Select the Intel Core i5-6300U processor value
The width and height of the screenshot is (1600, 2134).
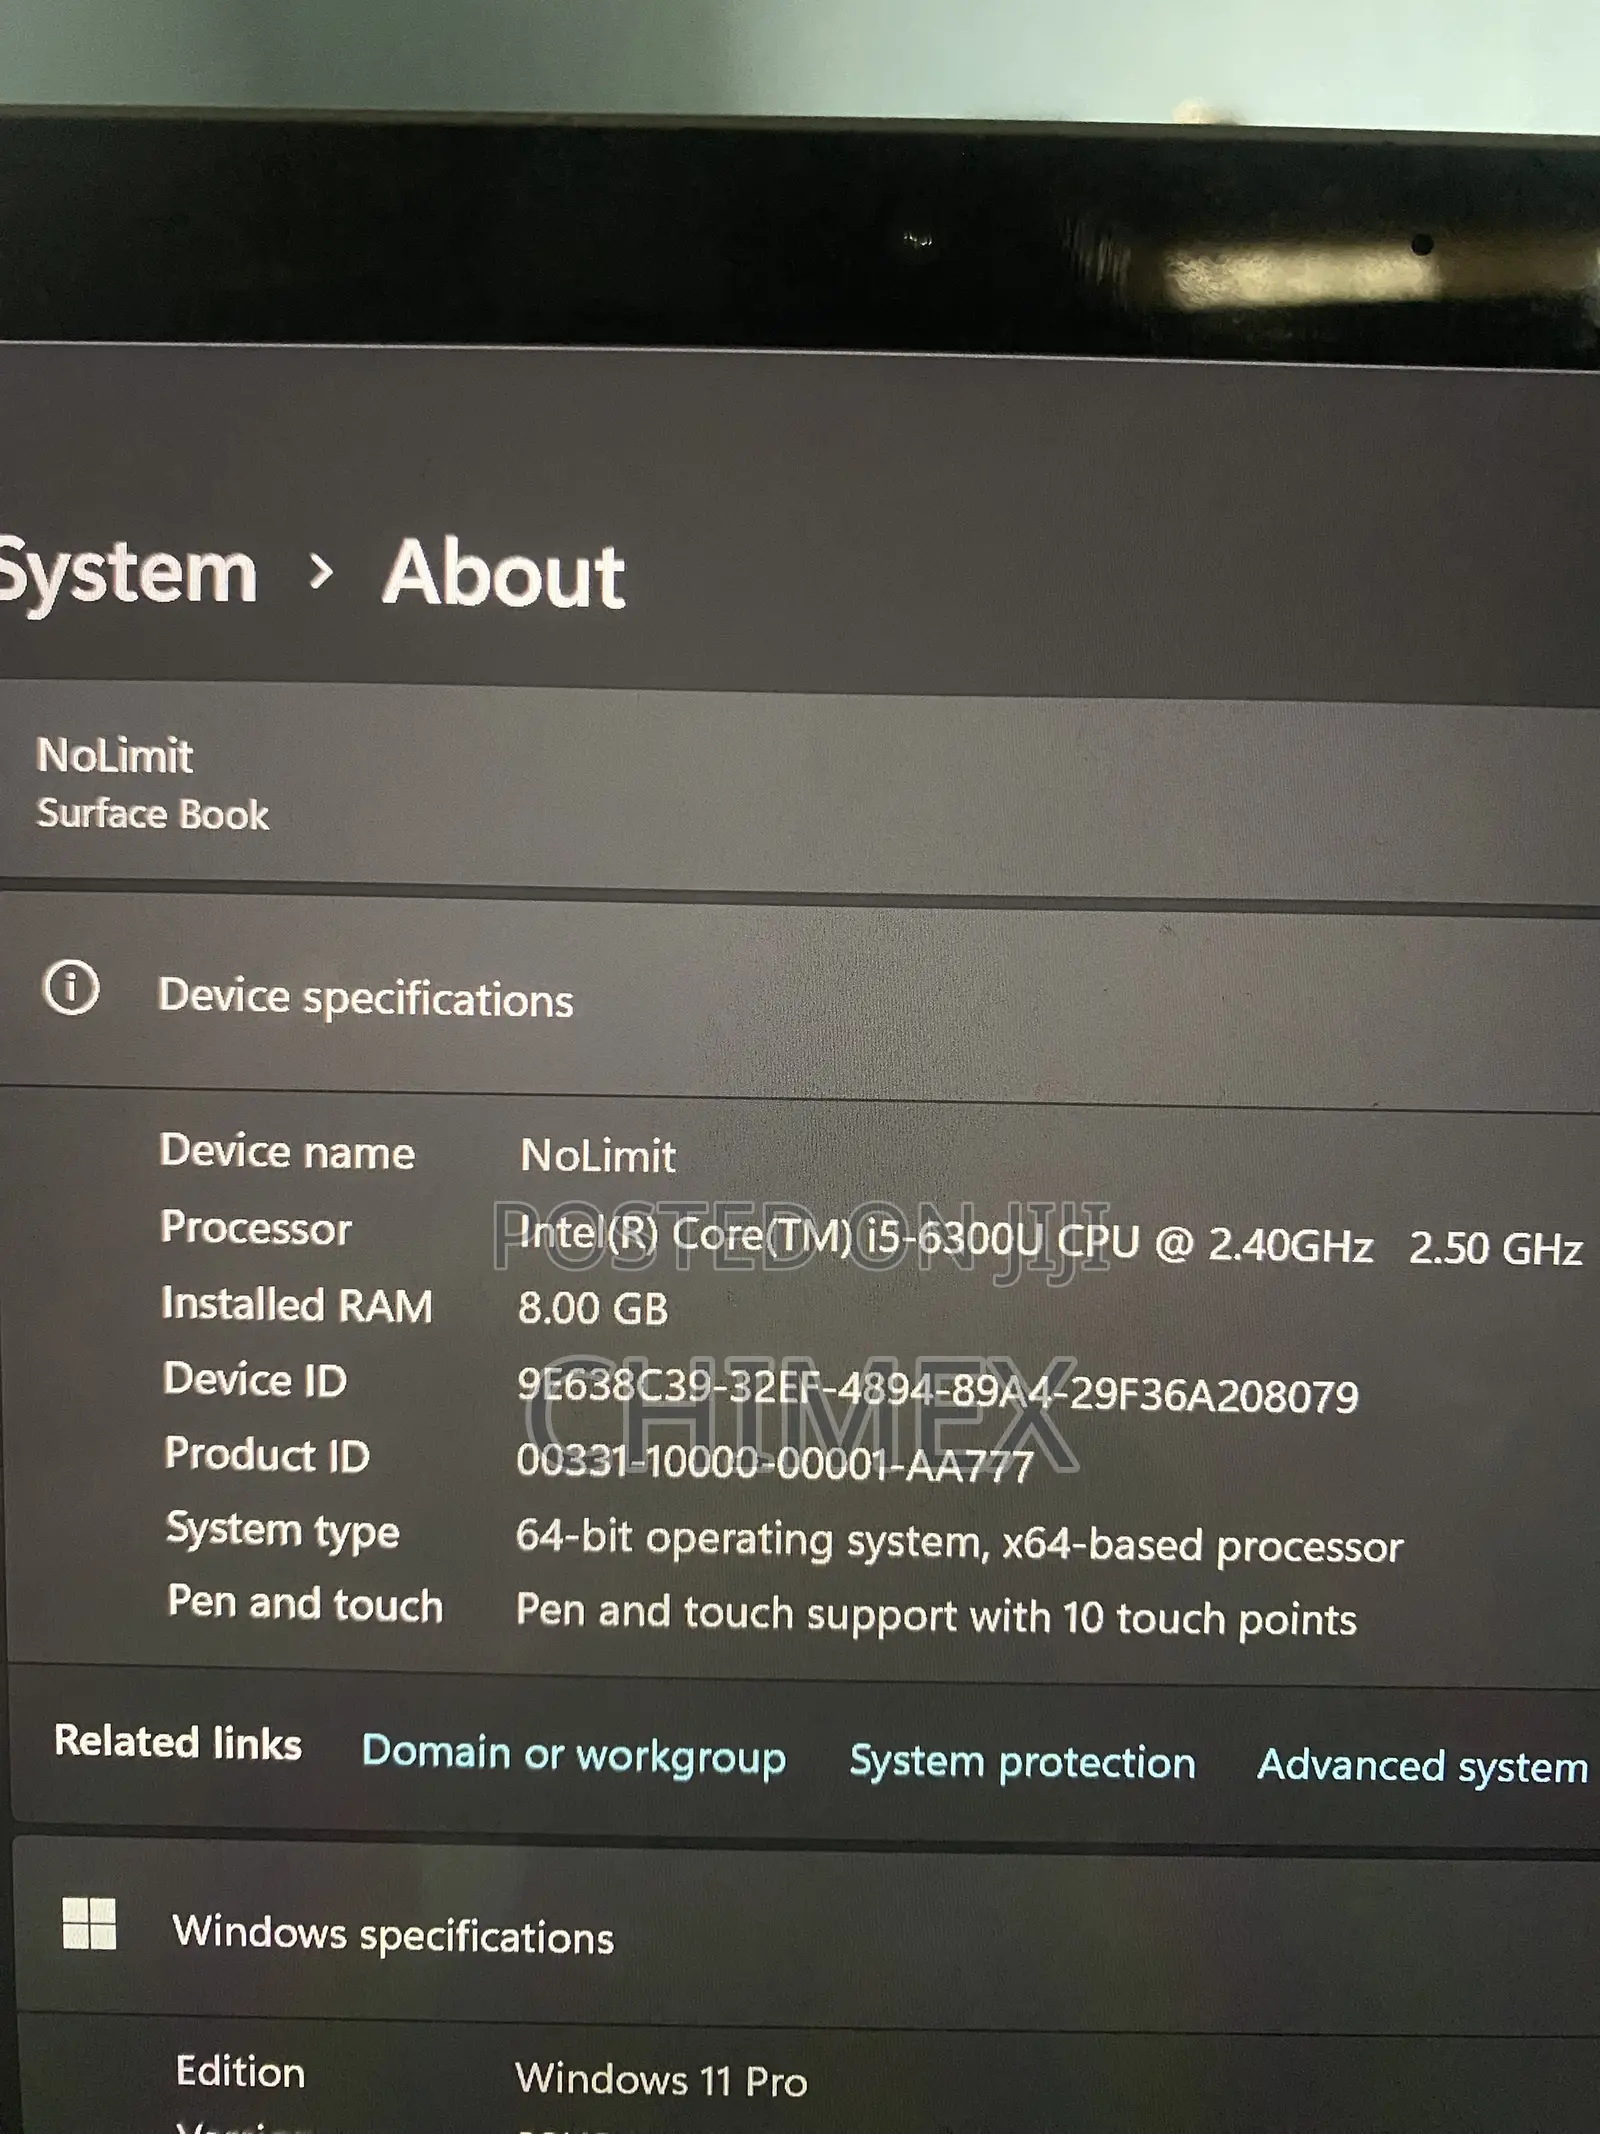coord(1050,1243)
